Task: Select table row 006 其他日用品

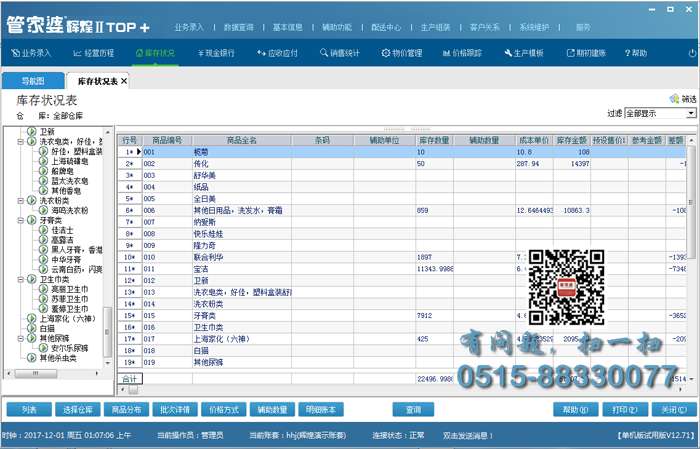Action: tap(402, 211)
